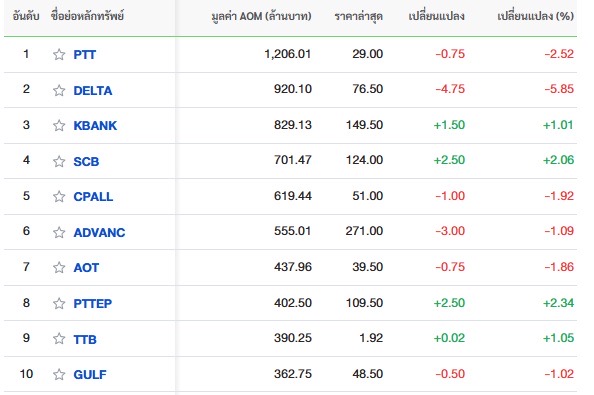The height and width of the screenshot is (395, 594).
Task: Toggle the favorite star for DELTA
Action: point(59,90)
